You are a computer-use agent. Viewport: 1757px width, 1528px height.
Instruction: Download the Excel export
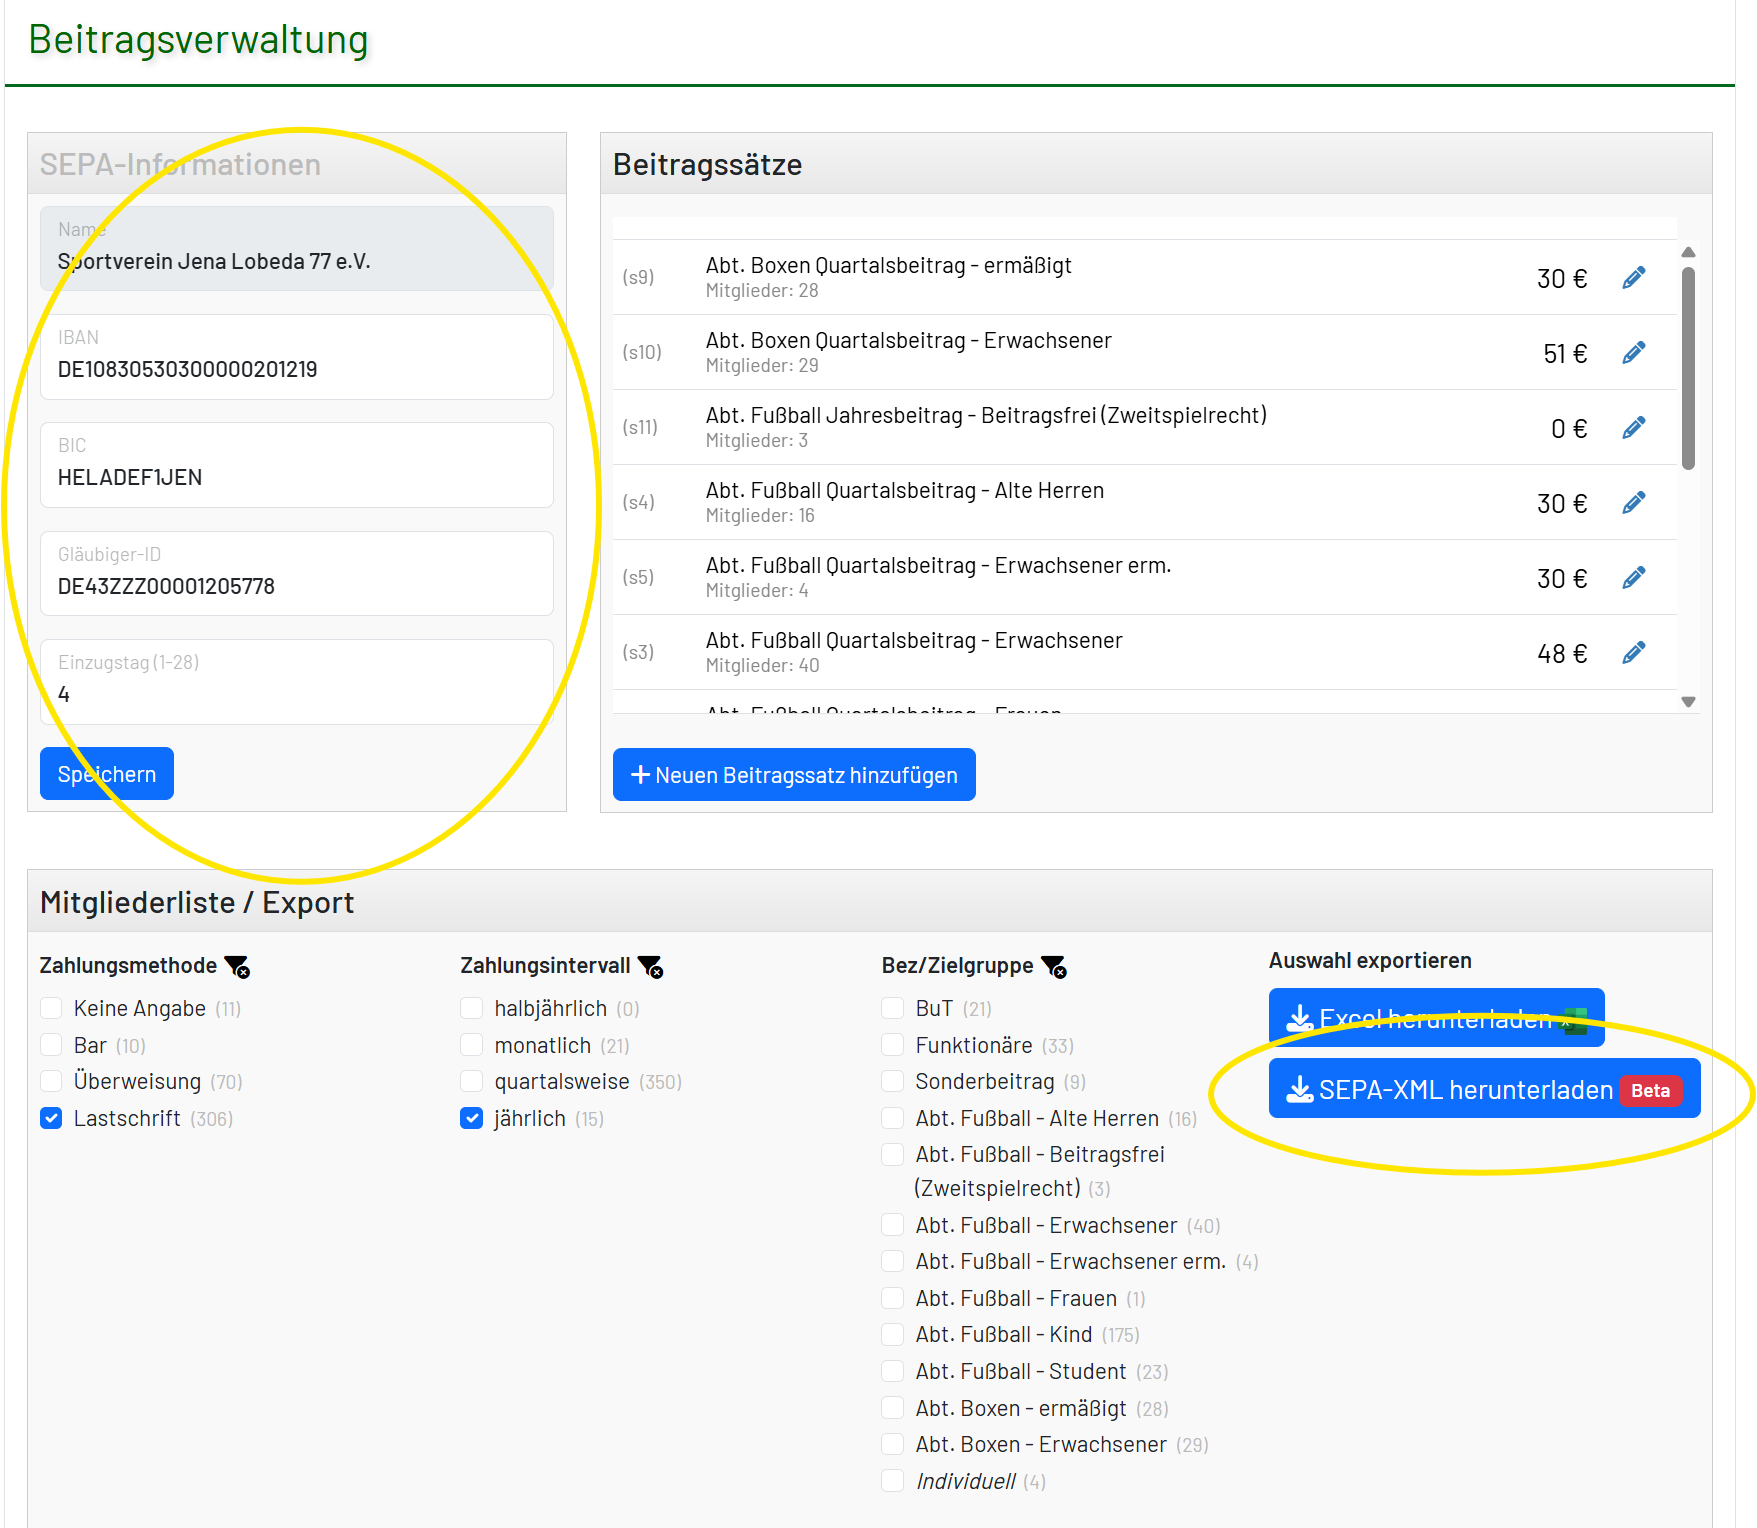[1436, 1018]
